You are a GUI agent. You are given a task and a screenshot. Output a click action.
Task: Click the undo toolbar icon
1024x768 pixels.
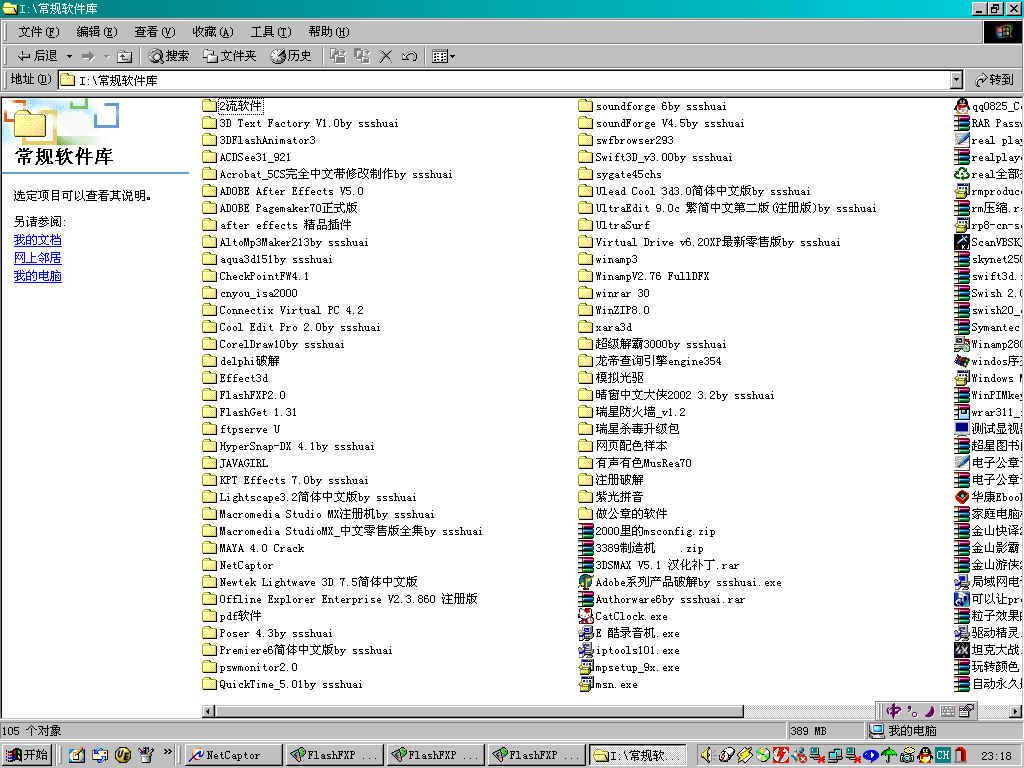tap(409, 56)
